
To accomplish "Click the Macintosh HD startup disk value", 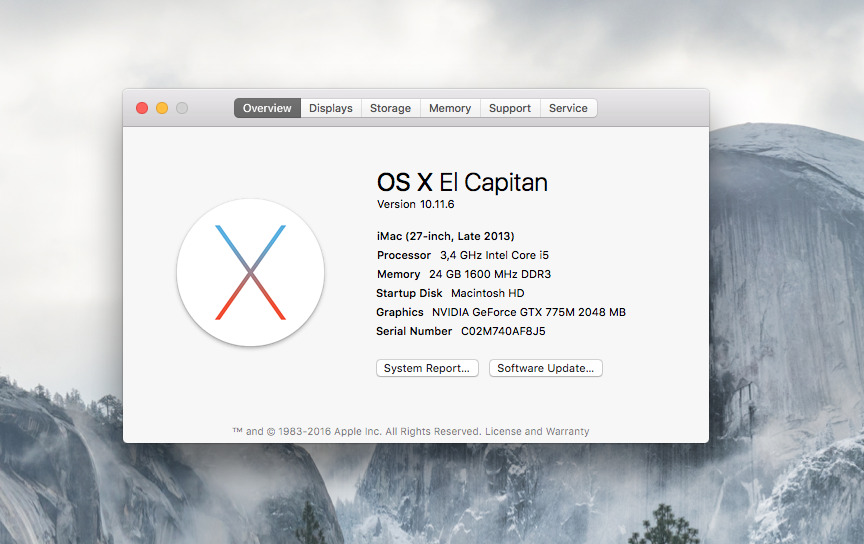I will point(488,293).
